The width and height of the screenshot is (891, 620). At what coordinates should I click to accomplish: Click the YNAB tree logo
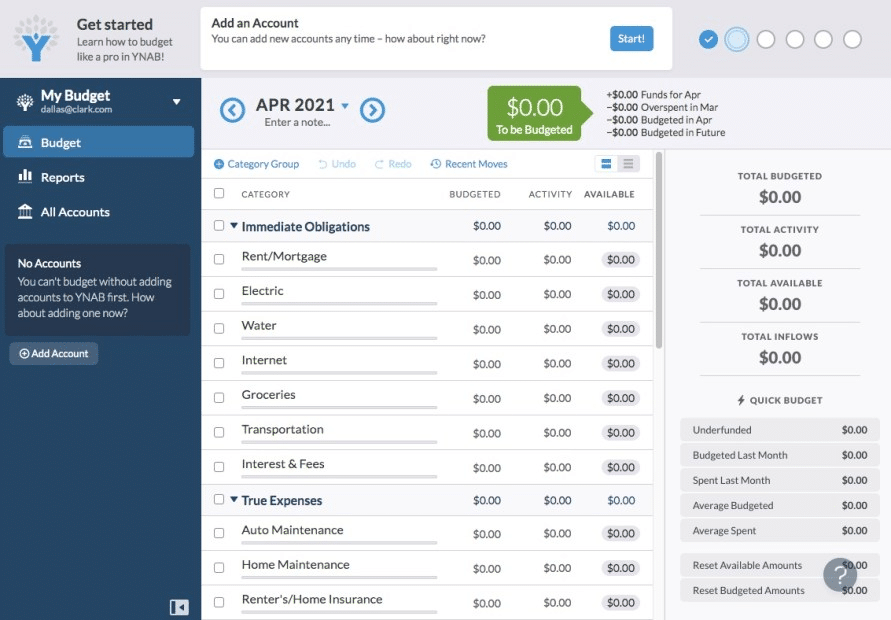(36, 39)
